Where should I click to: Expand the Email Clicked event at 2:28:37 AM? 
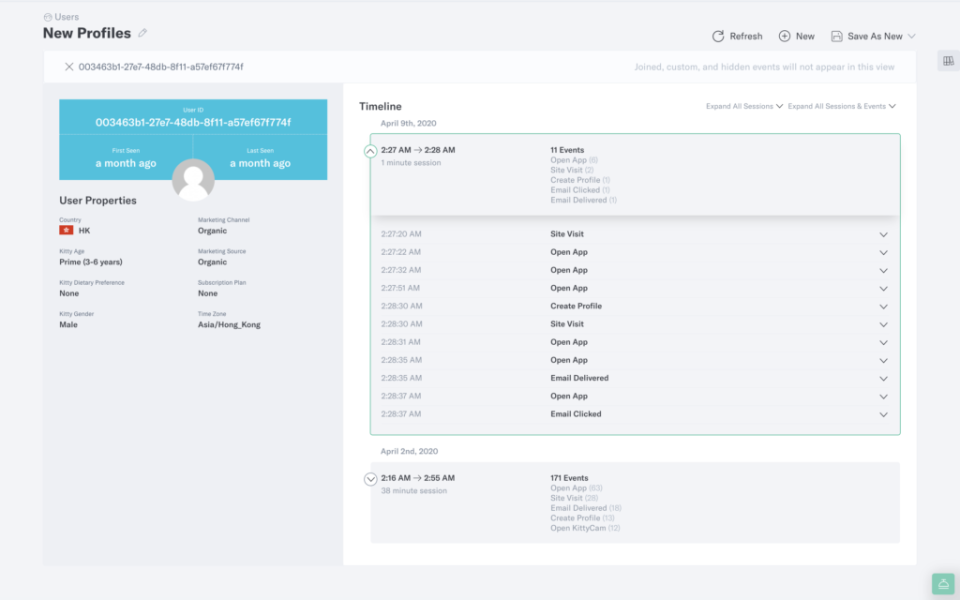coord(883,414)
